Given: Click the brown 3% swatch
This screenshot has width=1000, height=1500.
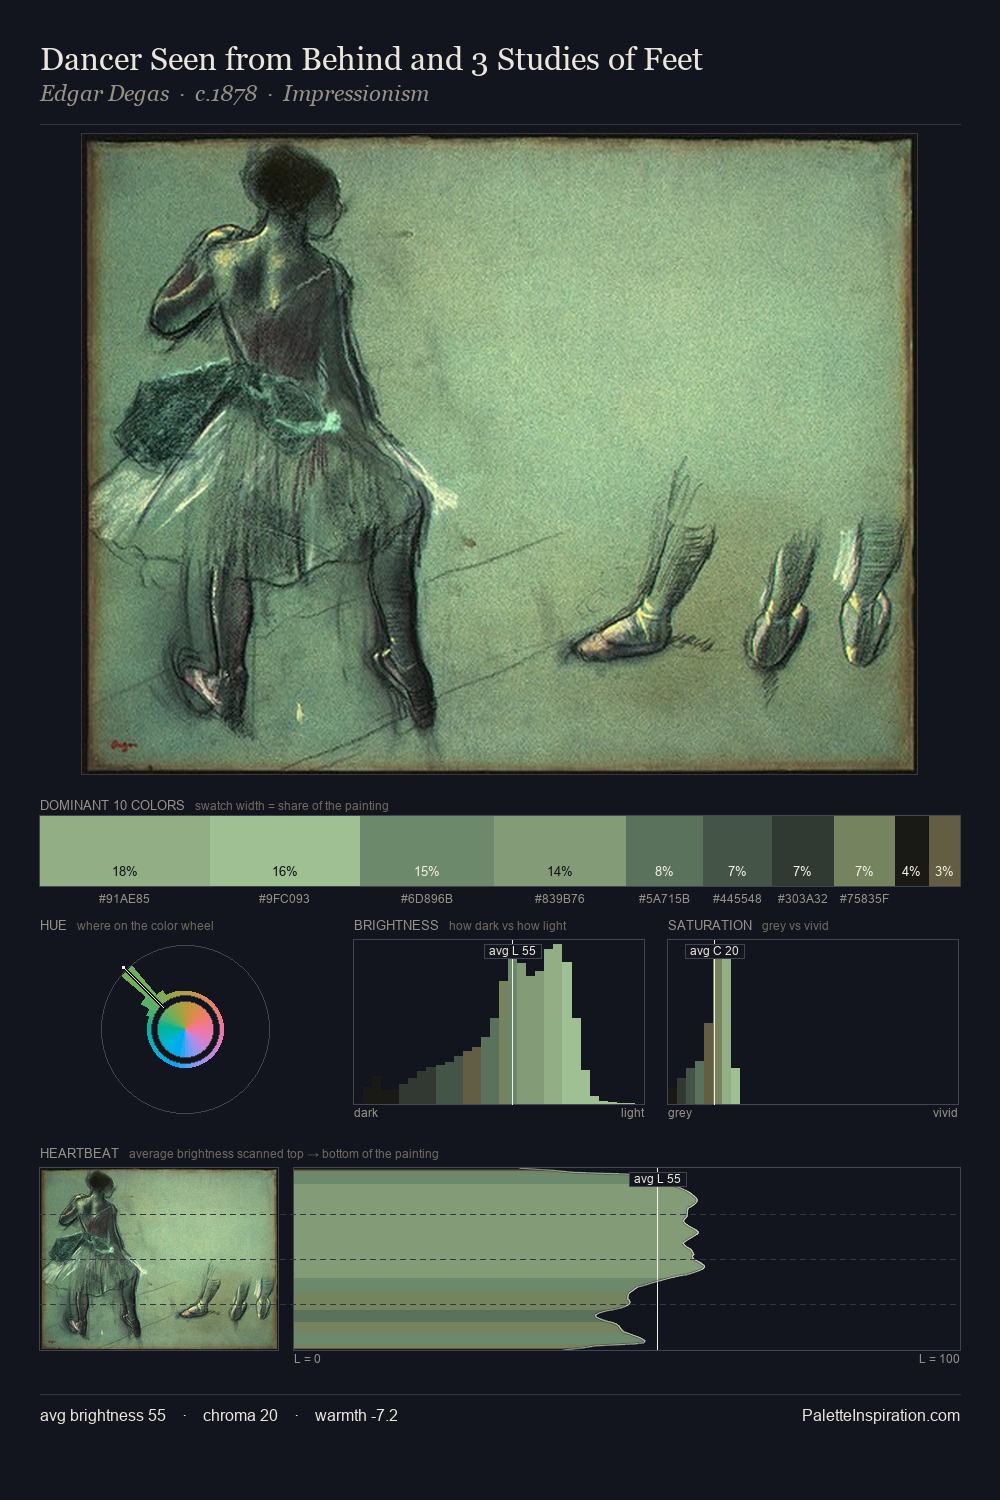Looking at the screenshot, I should coord(944,851).
